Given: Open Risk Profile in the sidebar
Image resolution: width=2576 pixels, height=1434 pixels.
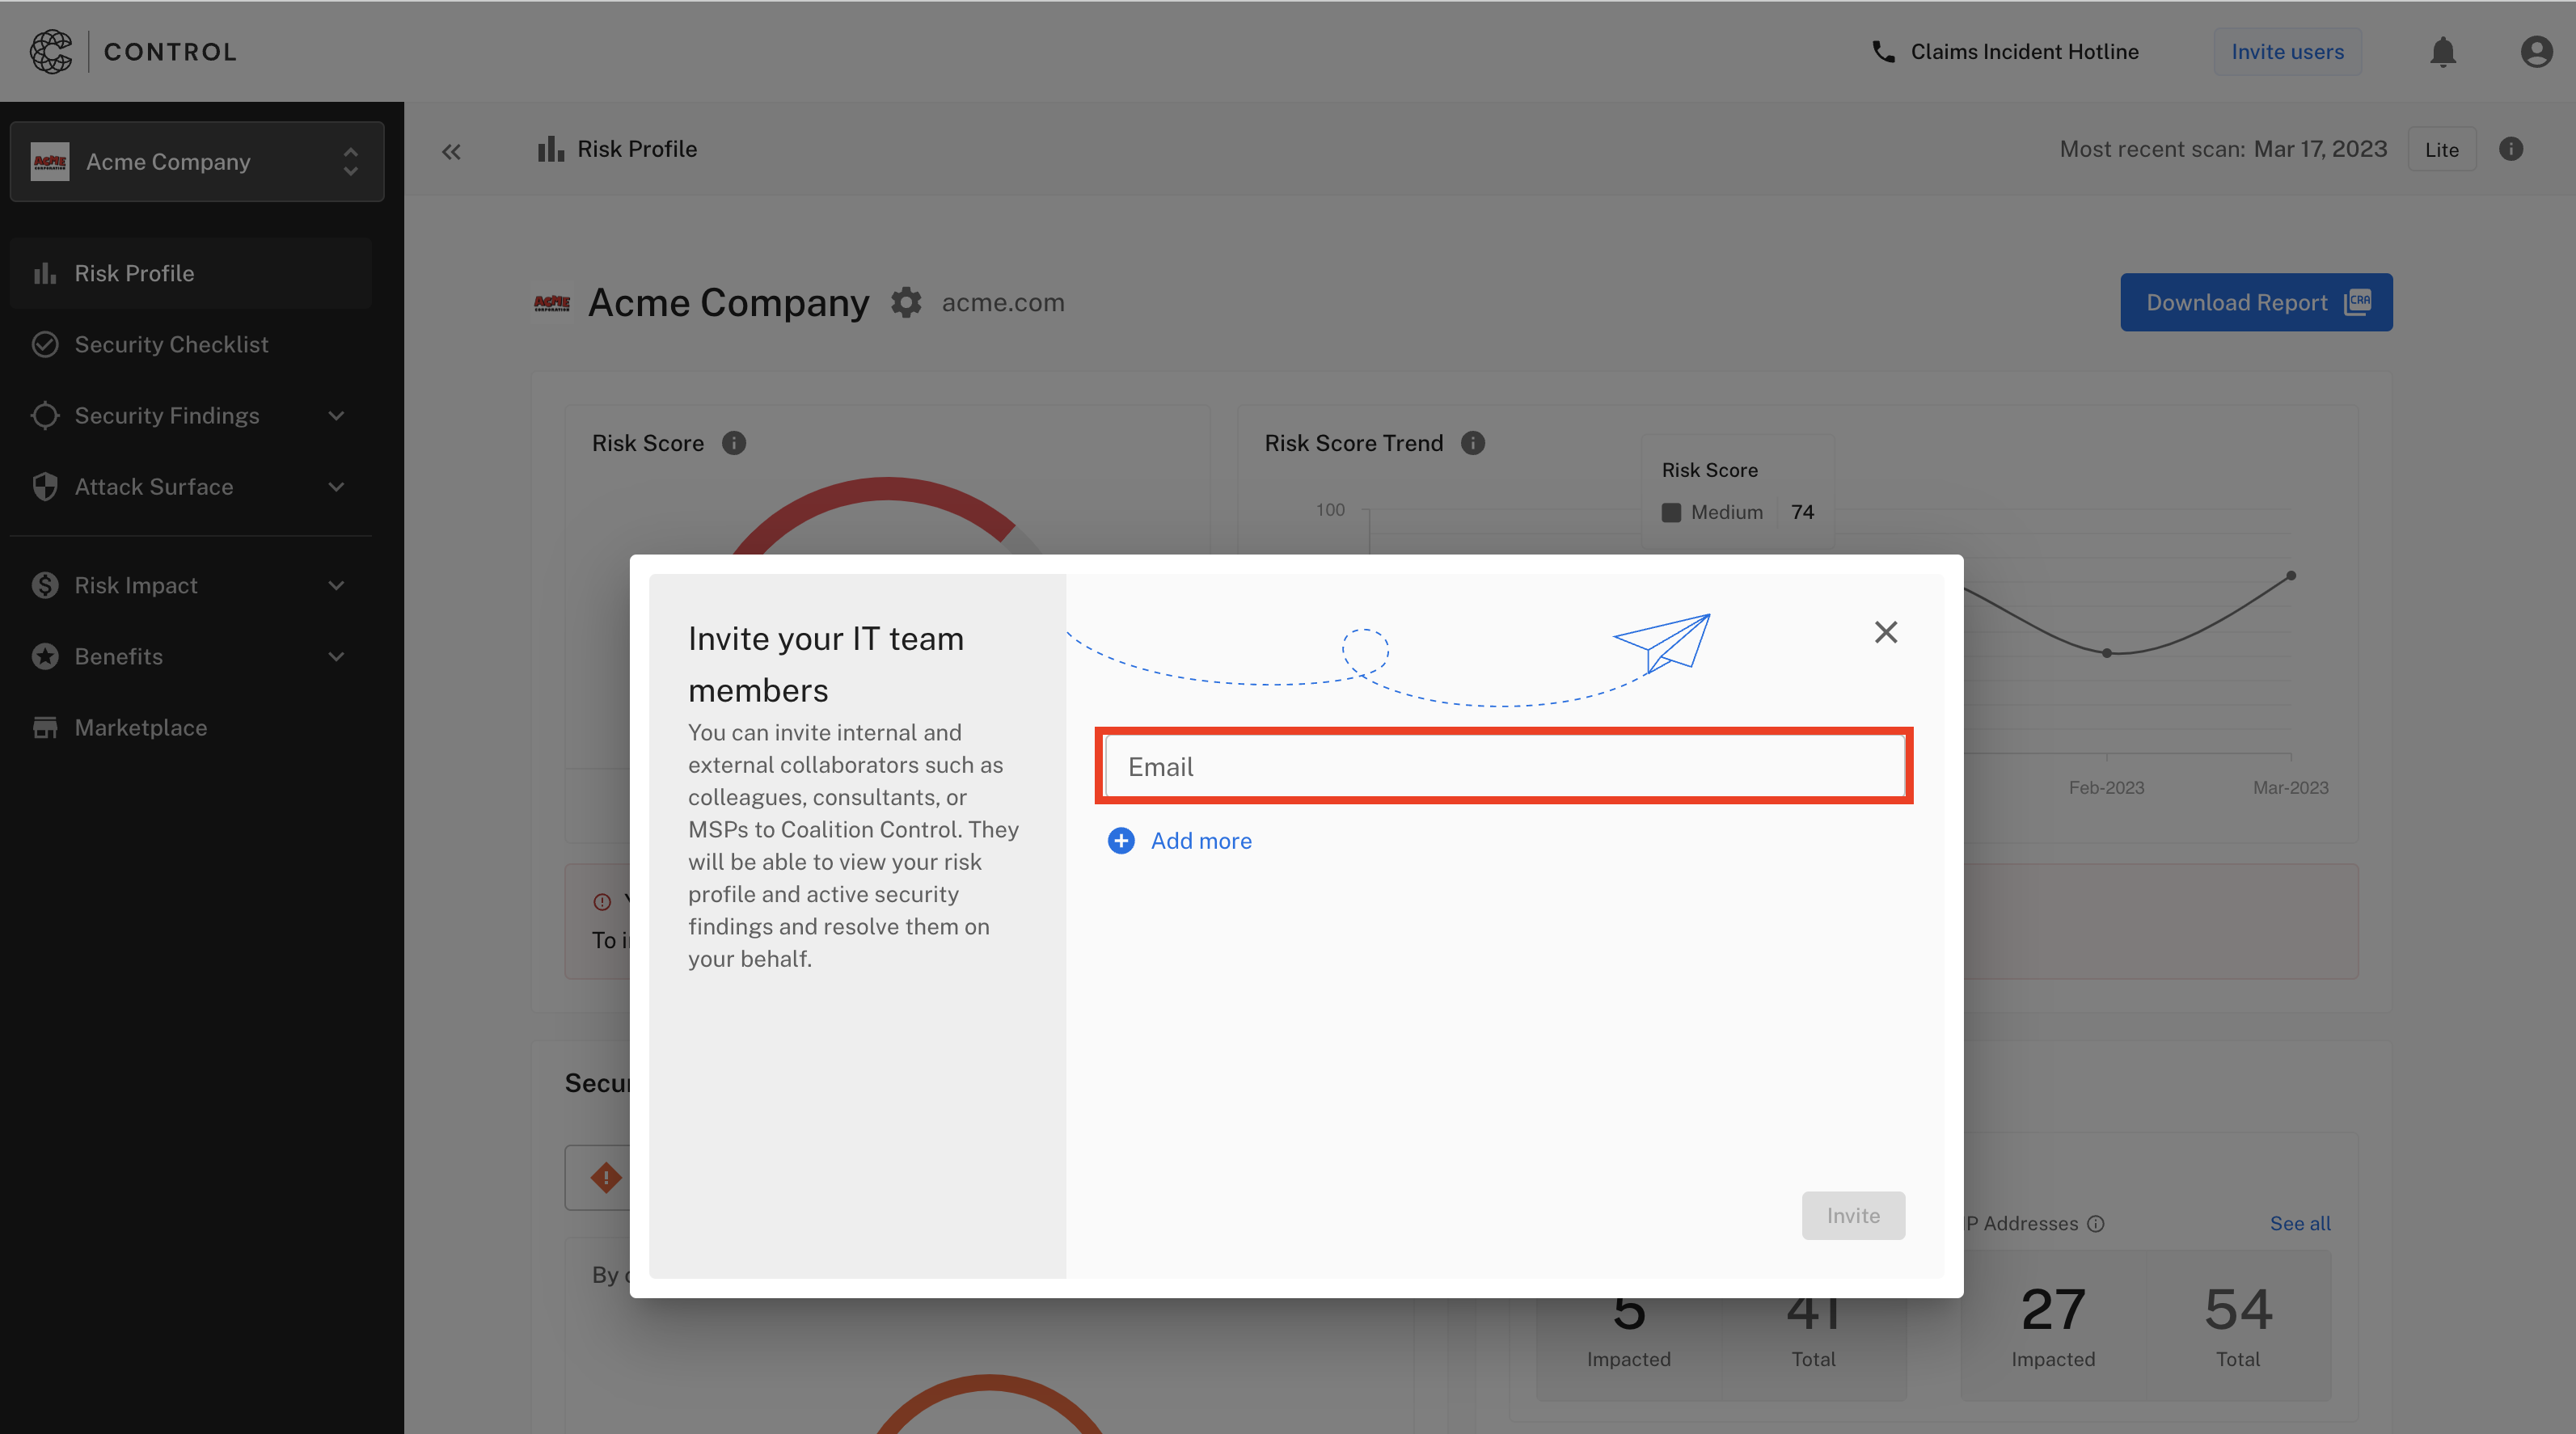Looking at the screenshot, I should pos(191,273).
